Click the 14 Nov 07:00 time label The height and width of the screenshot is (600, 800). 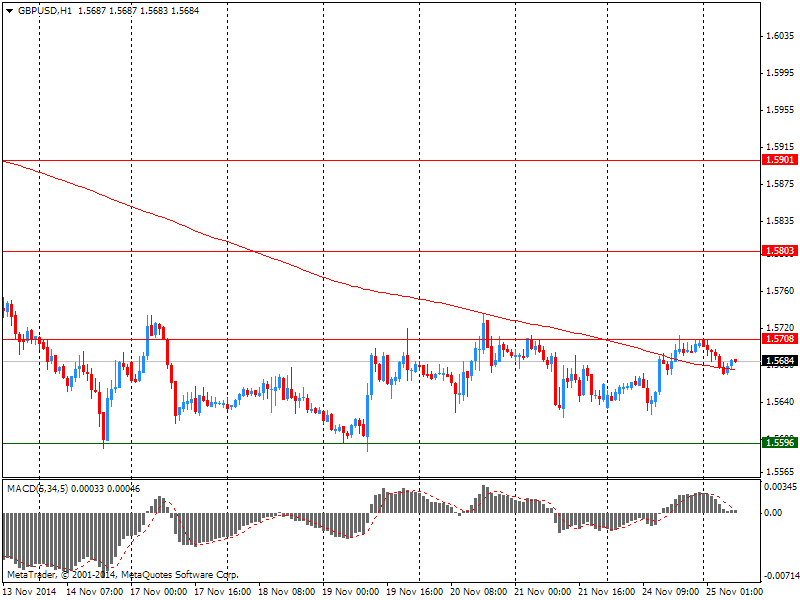tap(94, 592)
